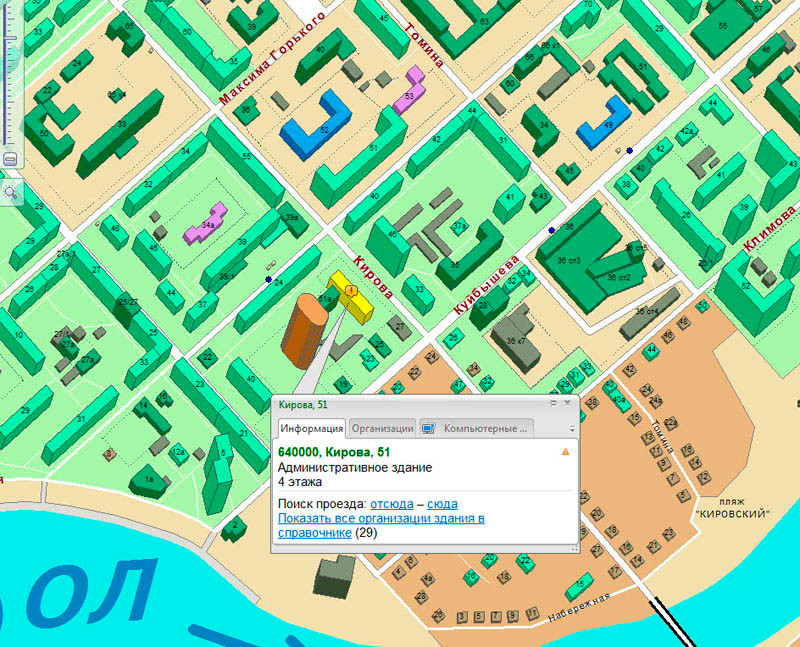Screen dimensions: 800x647
Task: Pin the Кирова, 51 info popup
Action: [x=552, y=404]
